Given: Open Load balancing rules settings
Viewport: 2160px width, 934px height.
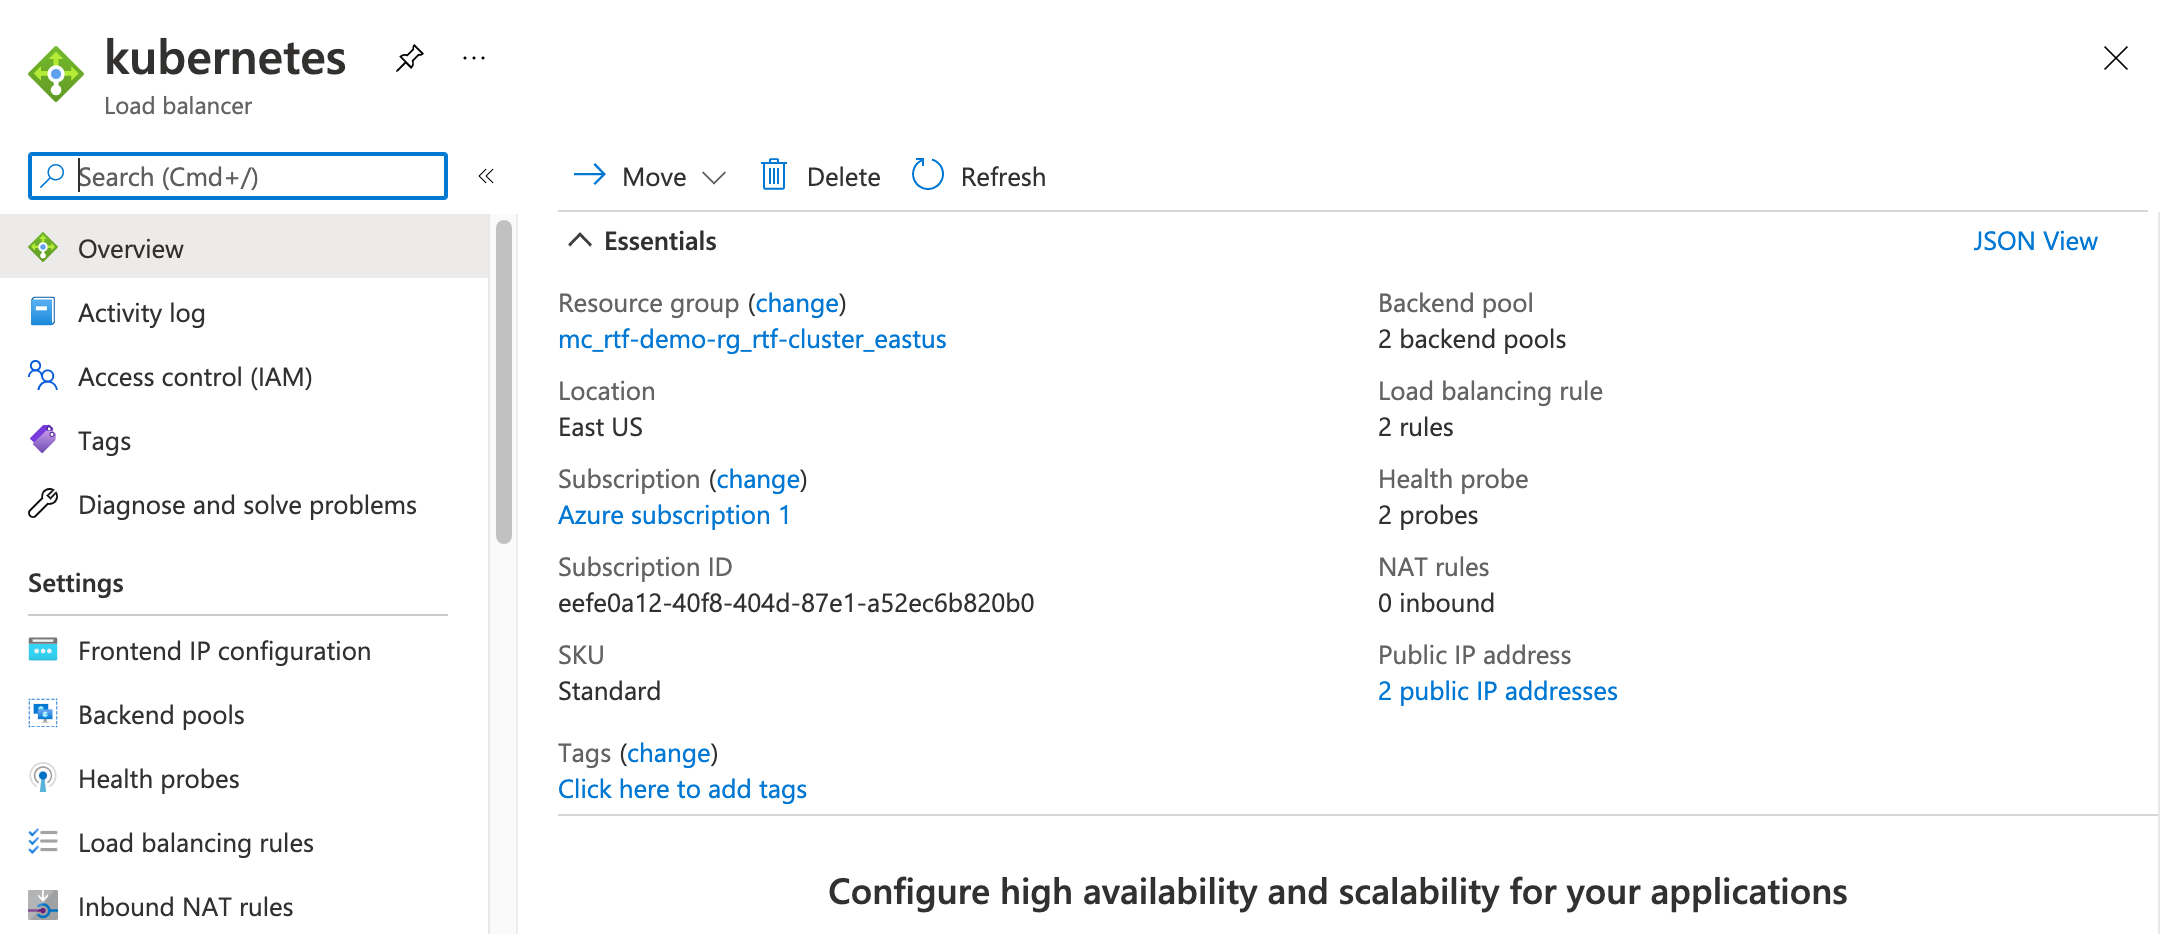Looking at the screenshot, I should (x=195, y=843).
